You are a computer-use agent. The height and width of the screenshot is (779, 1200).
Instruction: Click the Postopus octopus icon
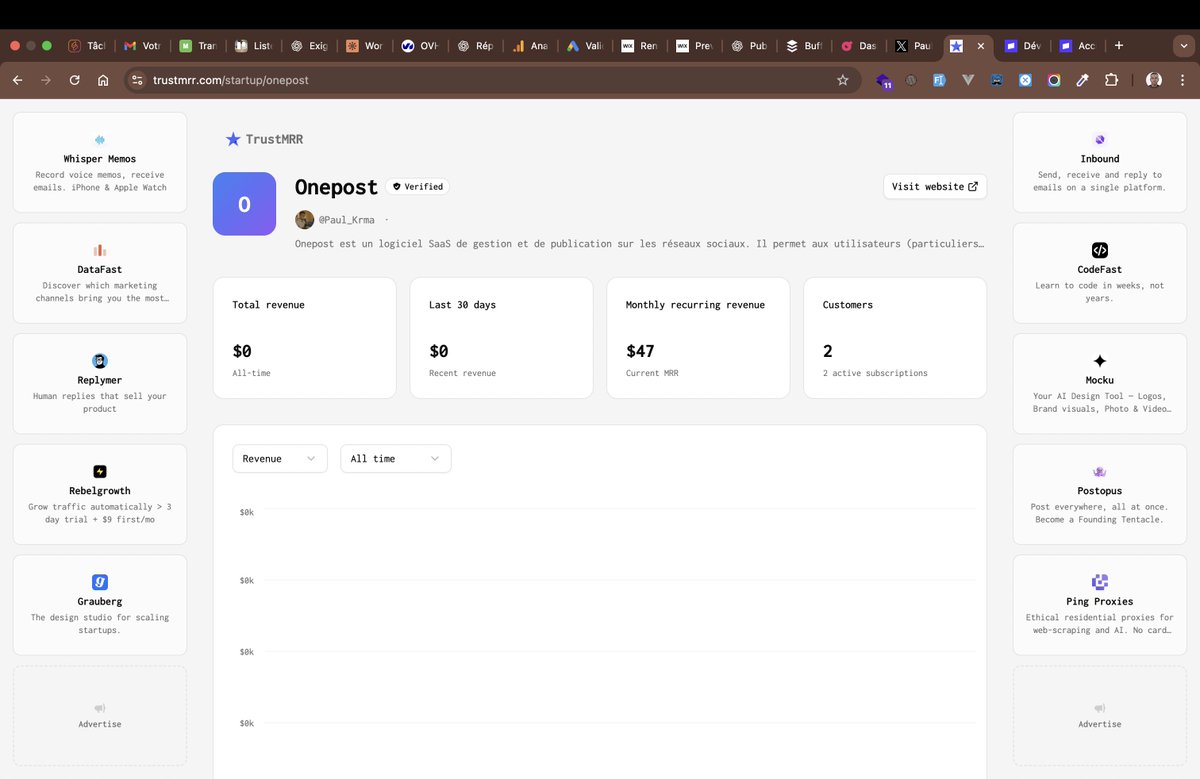click(x=1100, y=472)
